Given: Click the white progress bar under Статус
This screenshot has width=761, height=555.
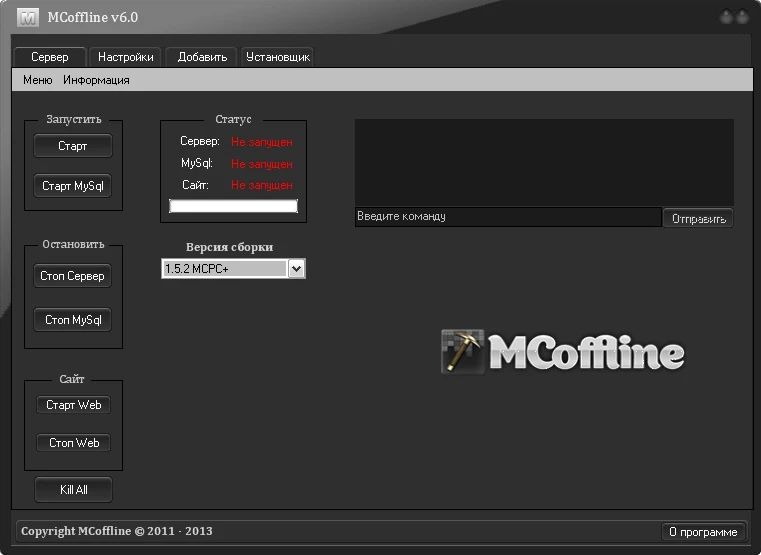Looking at the screenshot, I should [233, 206].
